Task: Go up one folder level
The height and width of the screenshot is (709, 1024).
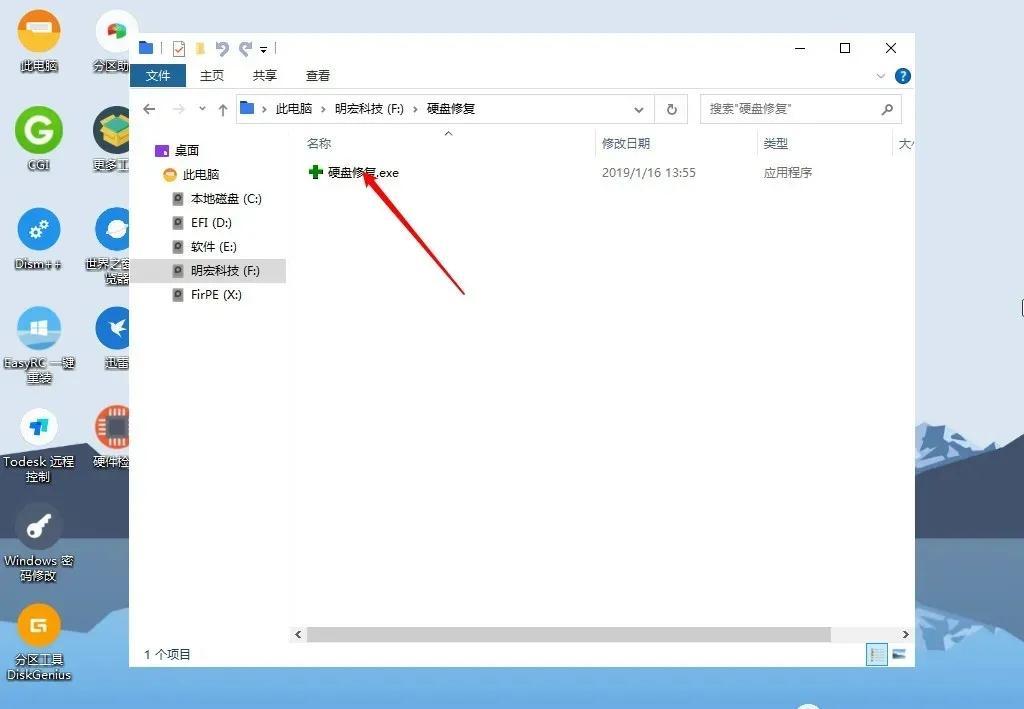Action: pyautogui.click(x=223, y=110)
